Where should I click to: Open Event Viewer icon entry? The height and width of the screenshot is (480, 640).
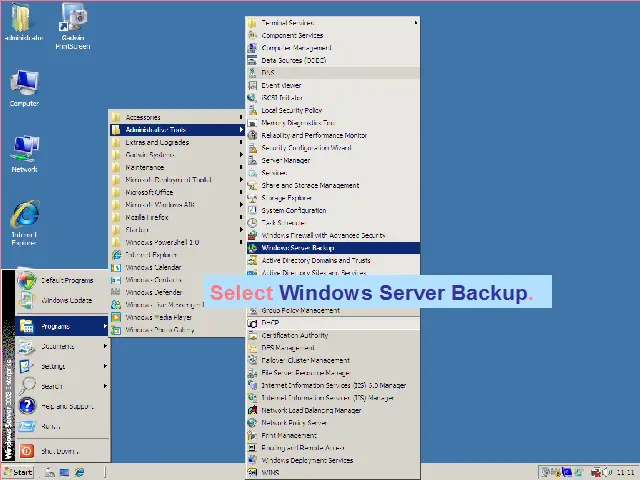(x=253, y=85)
